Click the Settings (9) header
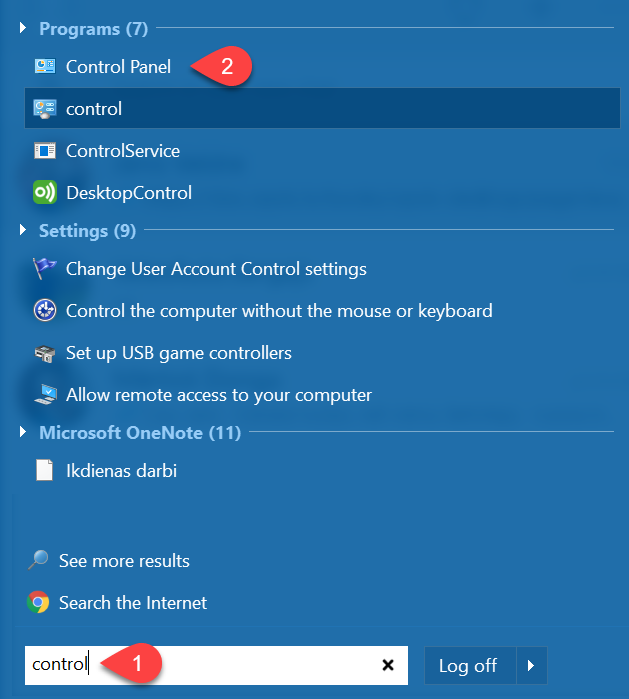This screenshot has width=629, height=699. pyautogui.click(x=87, y=231)
